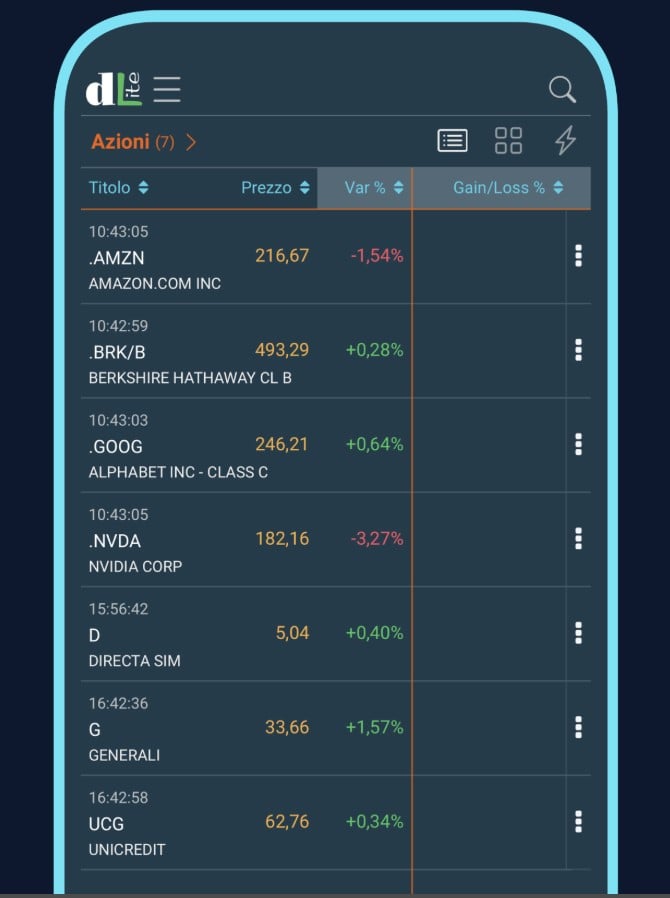Open three-dot options for Generali row
This screenshot has height=898, width=670.
[578, 727]
